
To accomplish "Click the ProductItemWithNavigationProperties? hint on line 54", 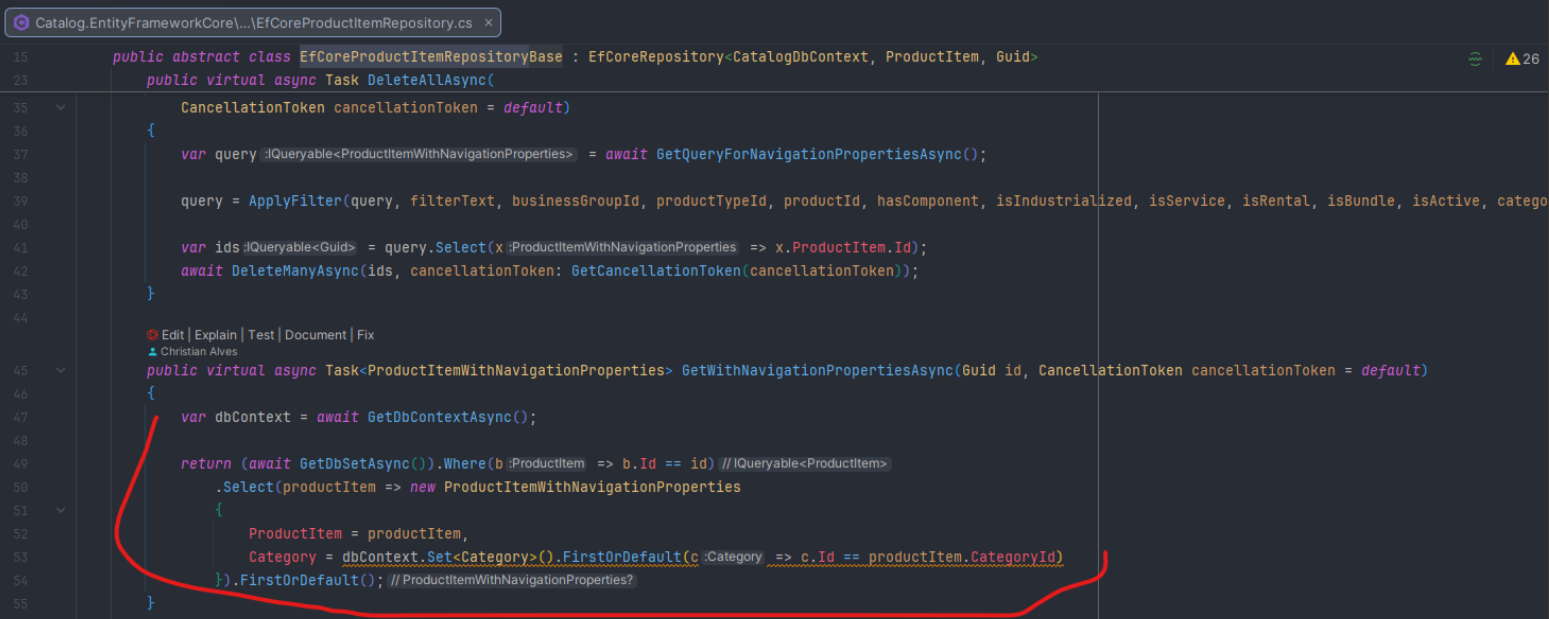I will click(511, 580).
